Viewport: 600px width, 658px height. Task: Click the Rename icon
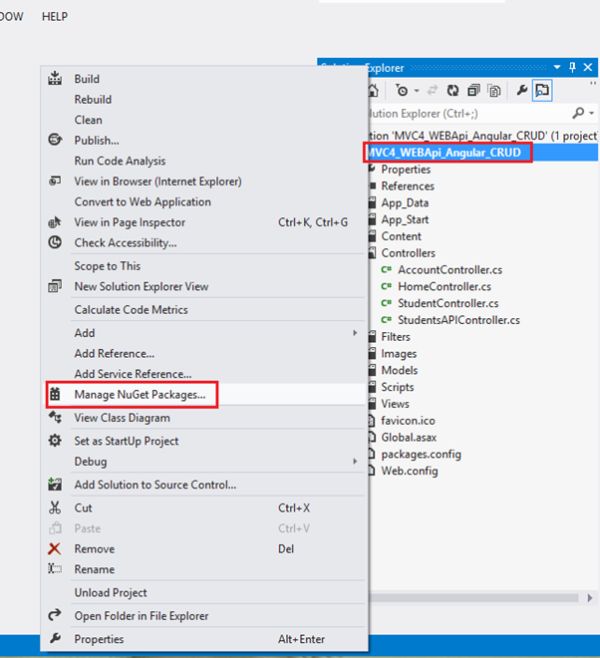[x=55, y=569]
